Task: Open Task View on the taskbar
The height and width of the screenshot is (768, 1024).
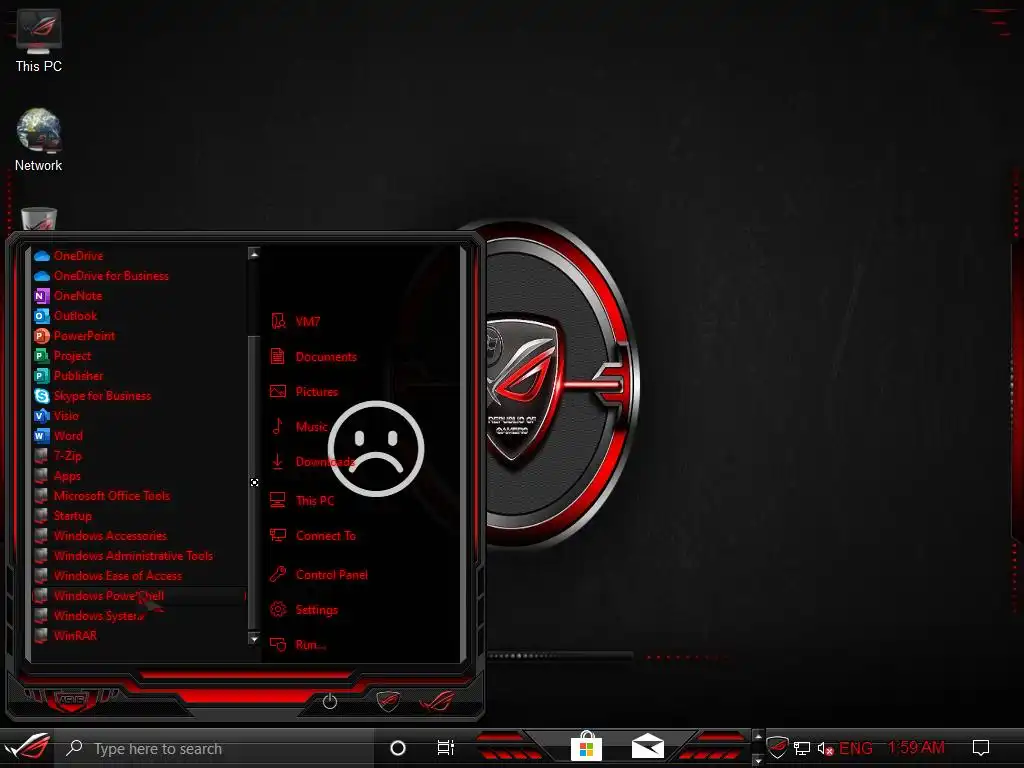Action: coord(445,748)
